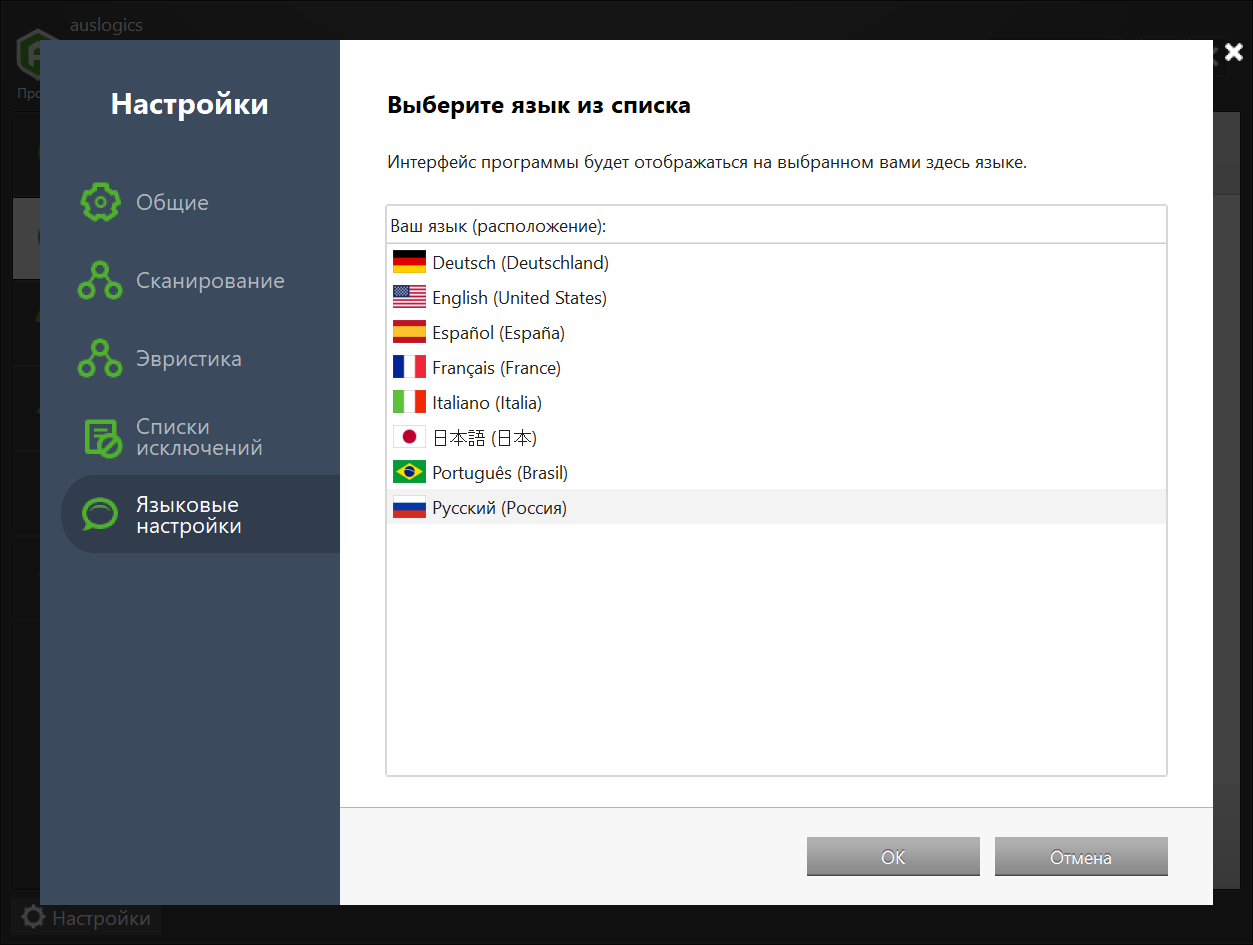Screen dimensions: 1253x945
Task: Switch to the Сканирование section
Action: (210, 281)
